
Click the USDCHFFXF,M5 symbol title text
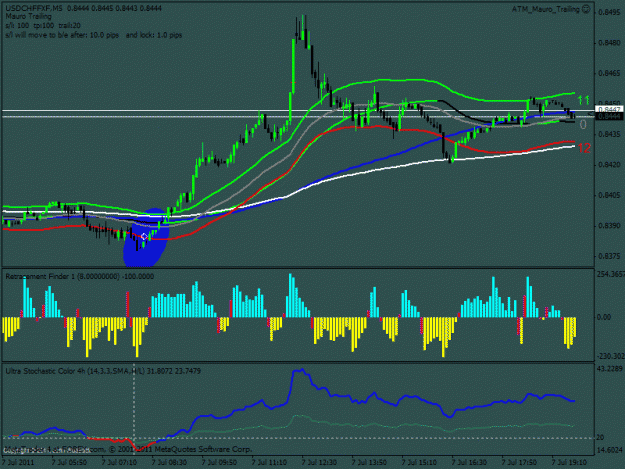click(x=35, y=8)
